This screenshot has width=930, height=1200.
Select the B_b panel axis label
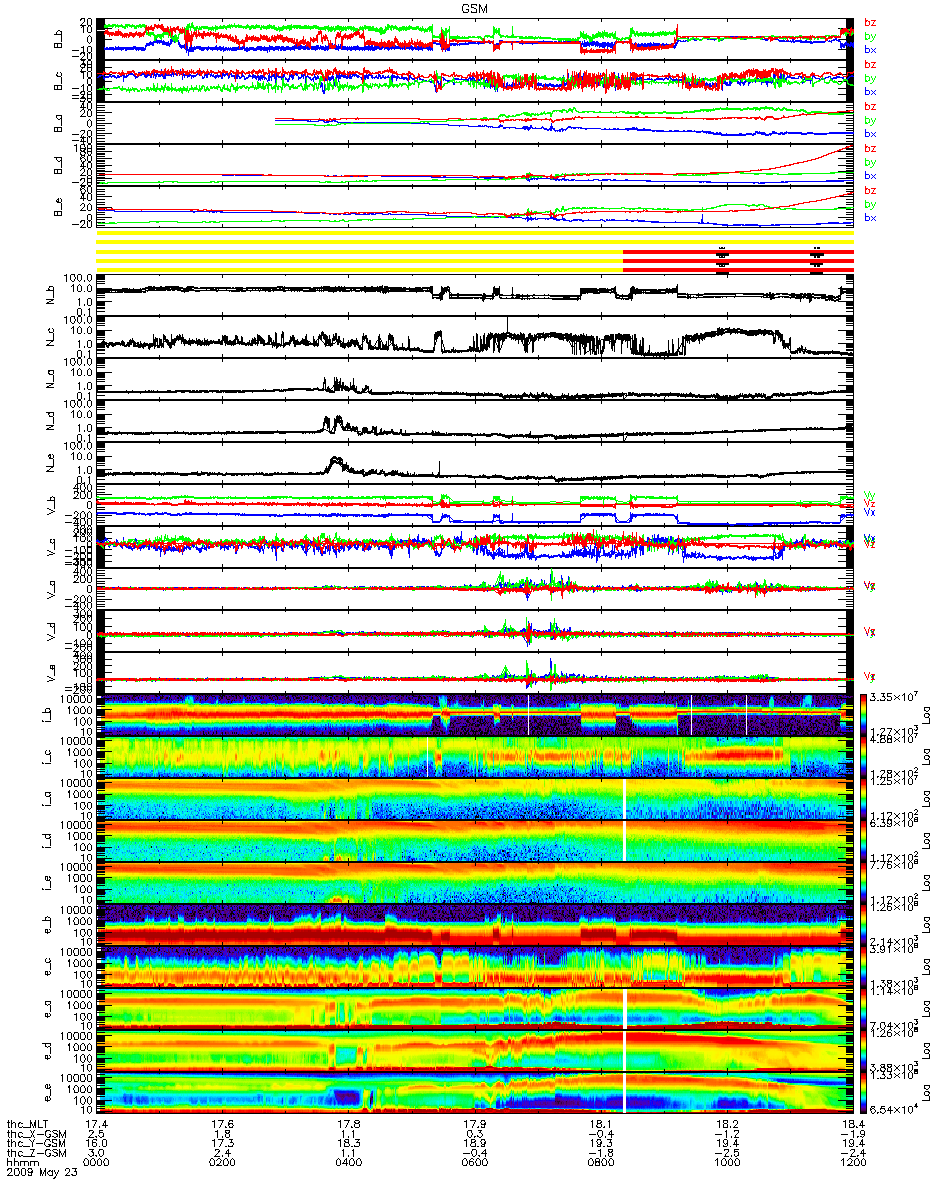tap(59, 38)
